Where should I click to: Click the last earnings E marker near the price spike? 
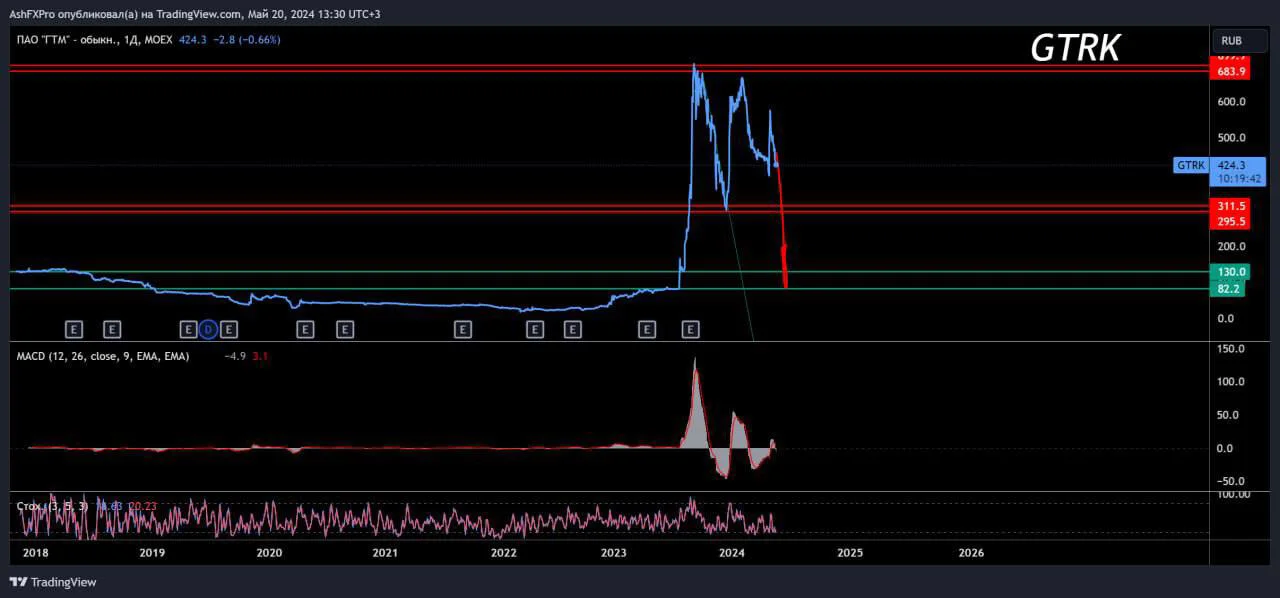click(690, 328)
